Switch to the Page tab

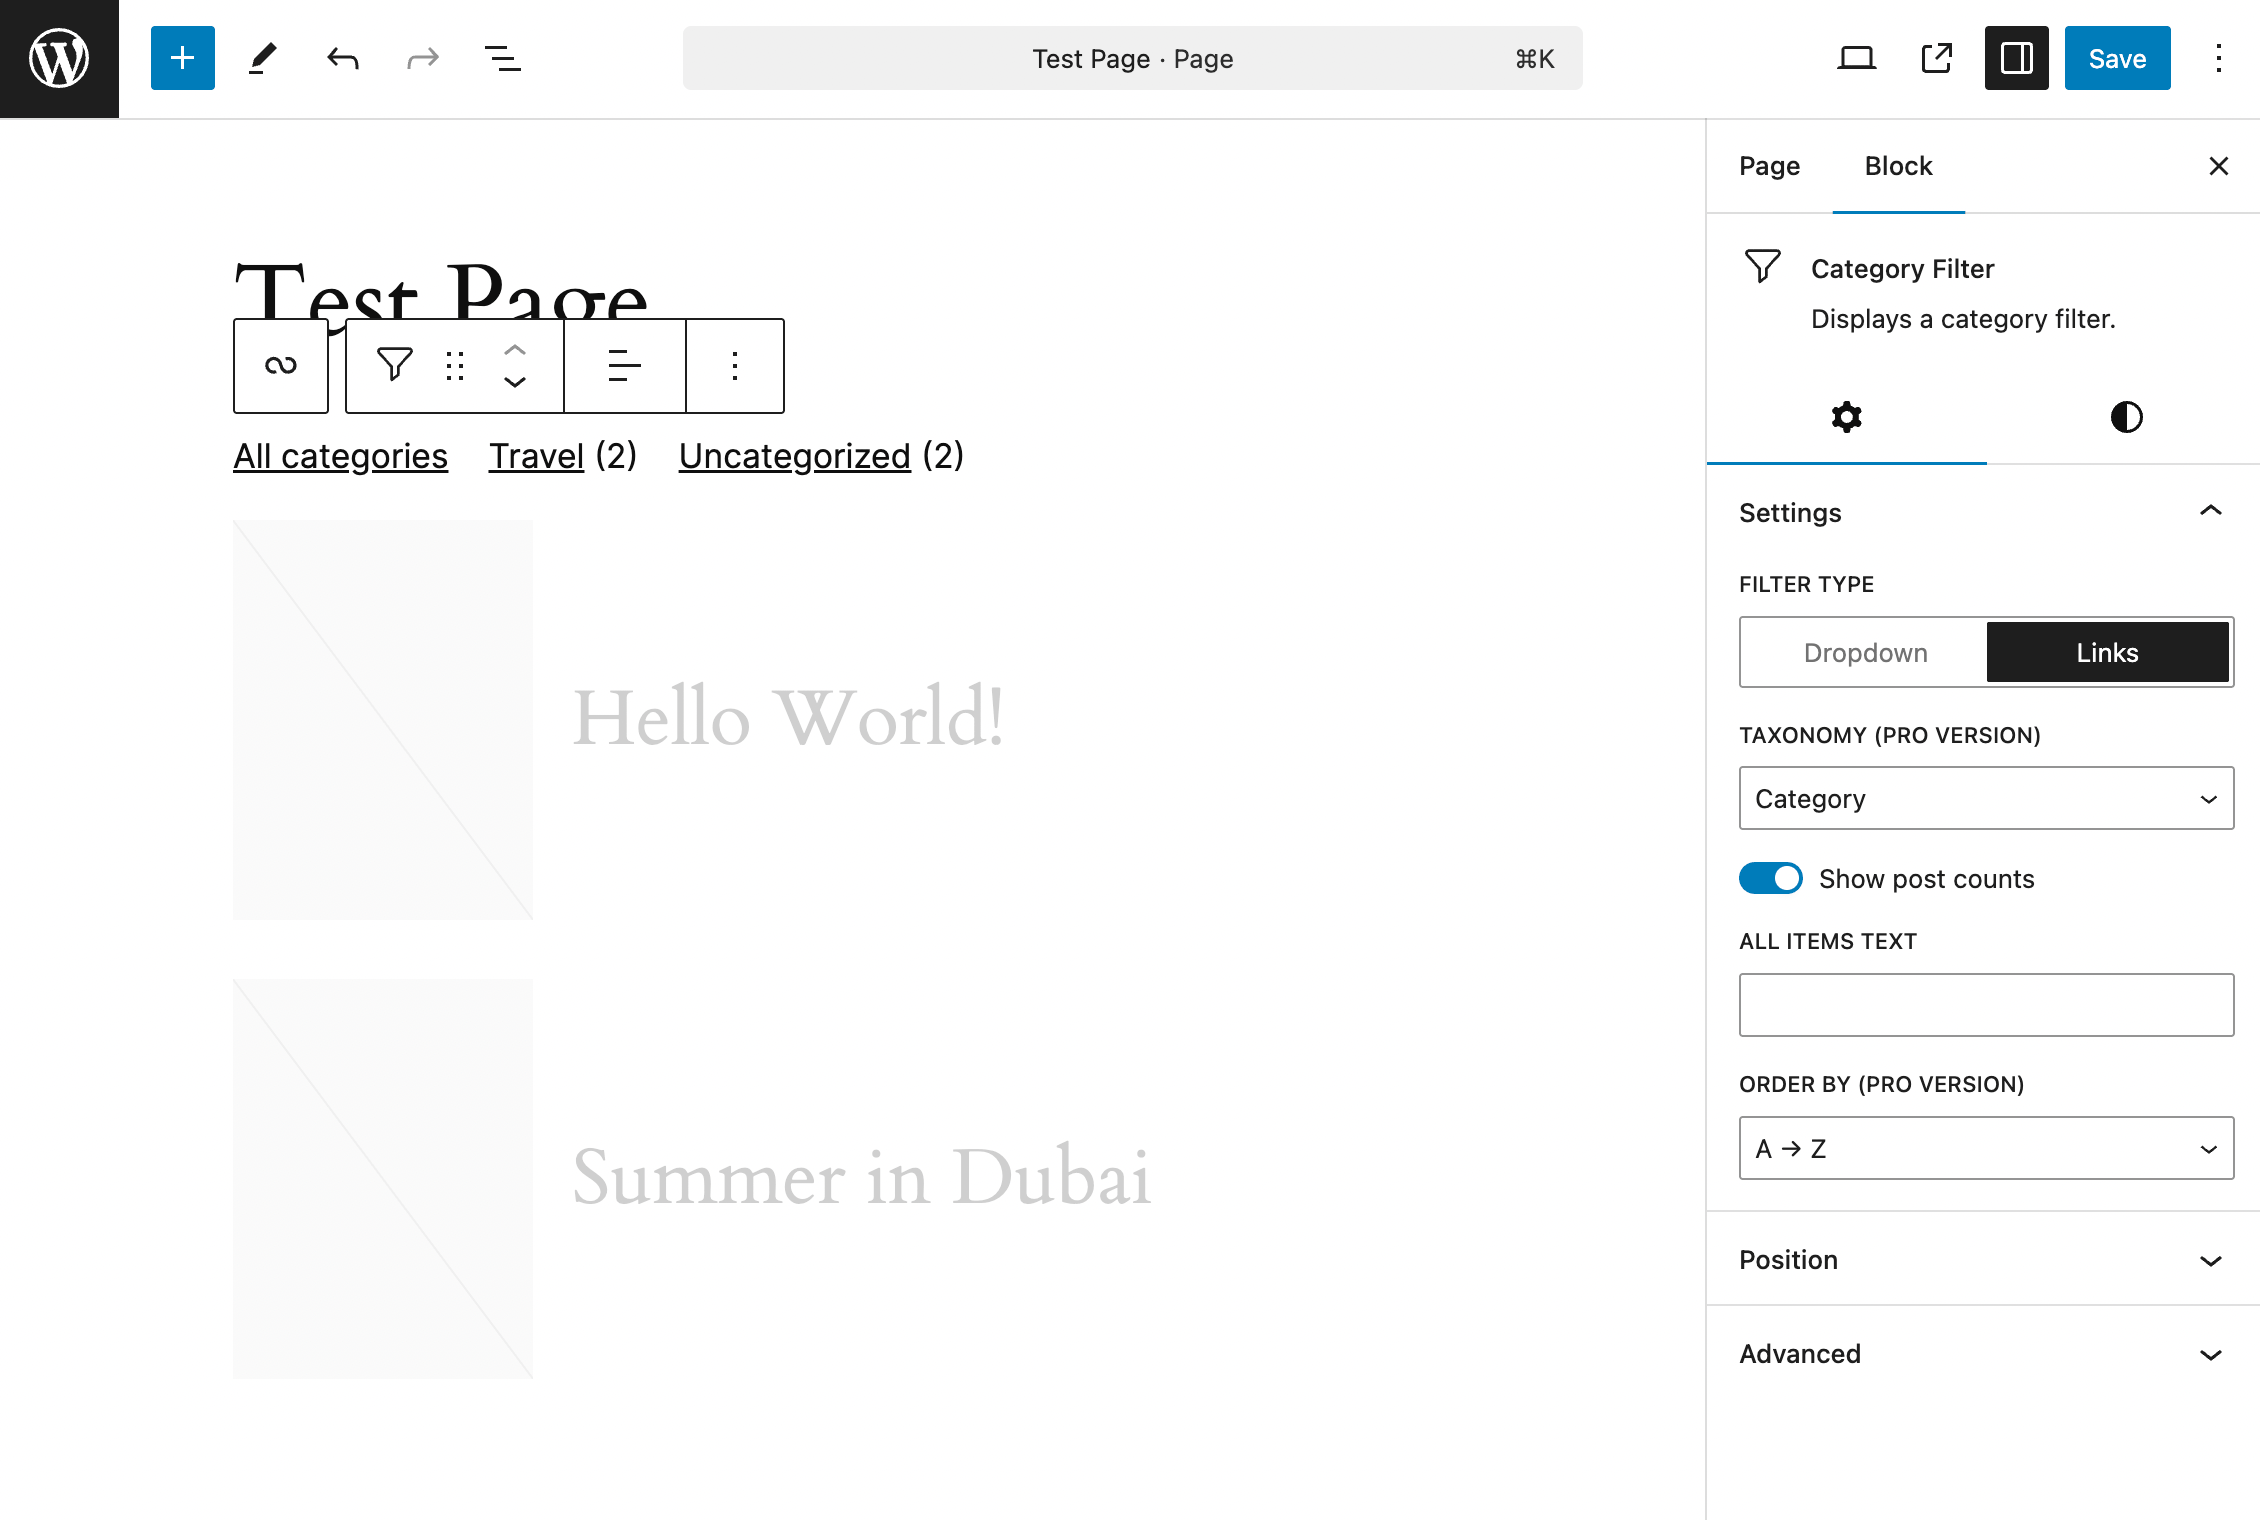pyautogui.click(x=1769, y=166)
